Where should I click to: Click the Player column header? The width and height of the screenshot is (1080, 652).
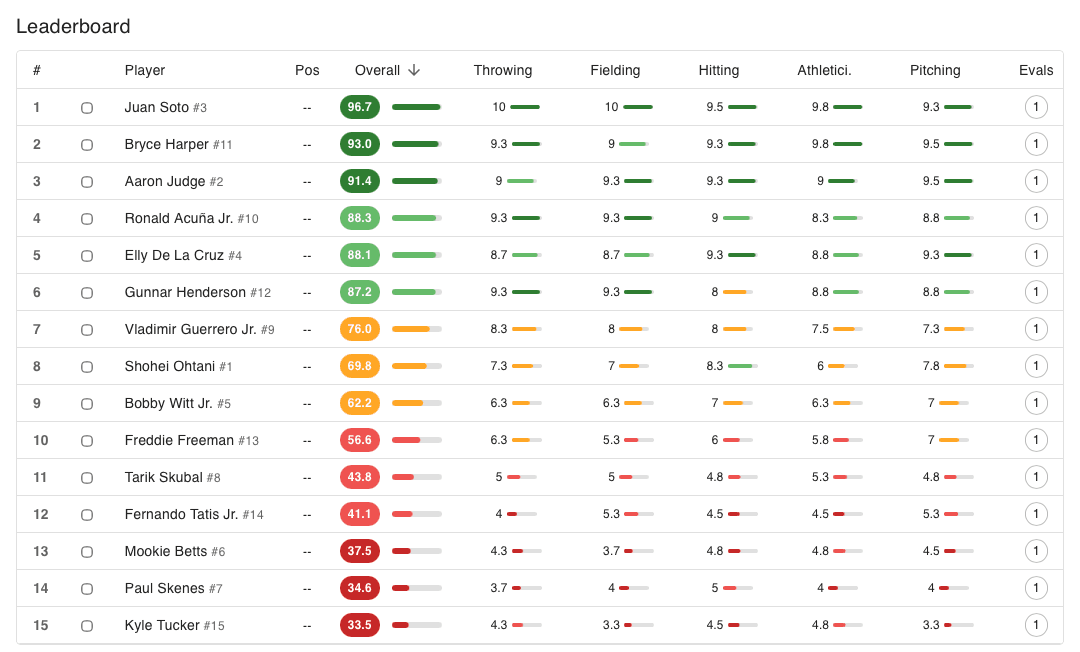click(x=145, y=70)
